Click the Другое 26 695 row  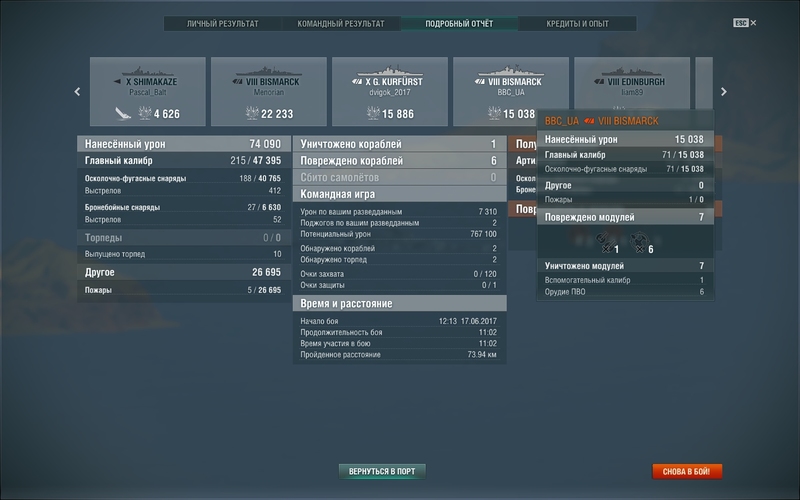click(x=184, y=272)
